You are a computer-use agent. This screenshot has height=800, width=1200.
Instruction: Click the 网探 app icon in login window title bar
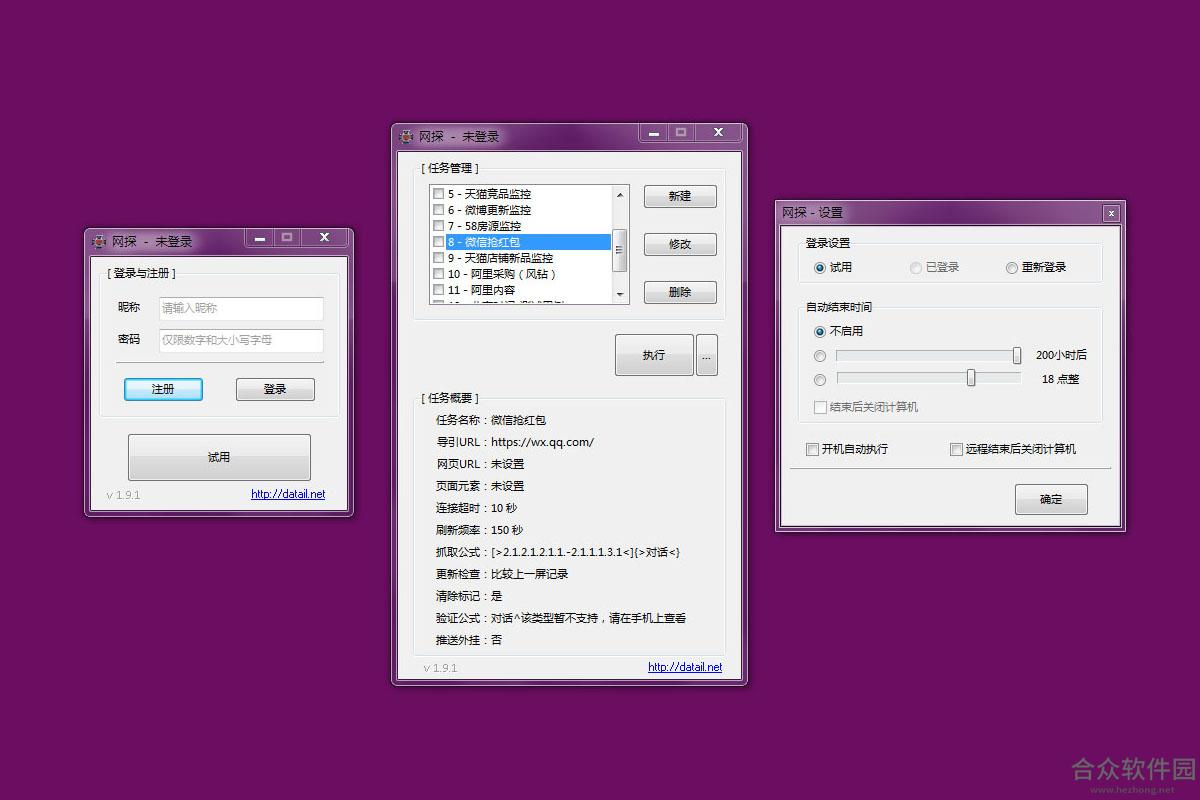99,241
